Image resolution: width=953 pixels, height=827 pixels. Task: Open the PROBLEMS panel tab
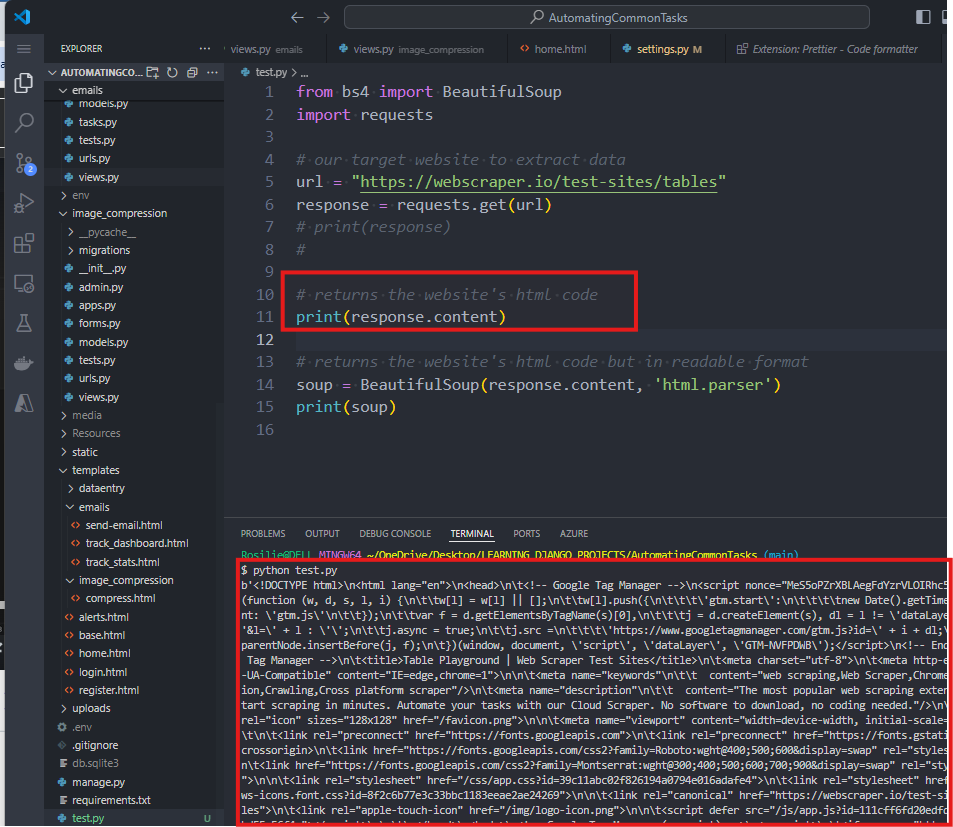(263, 534)
